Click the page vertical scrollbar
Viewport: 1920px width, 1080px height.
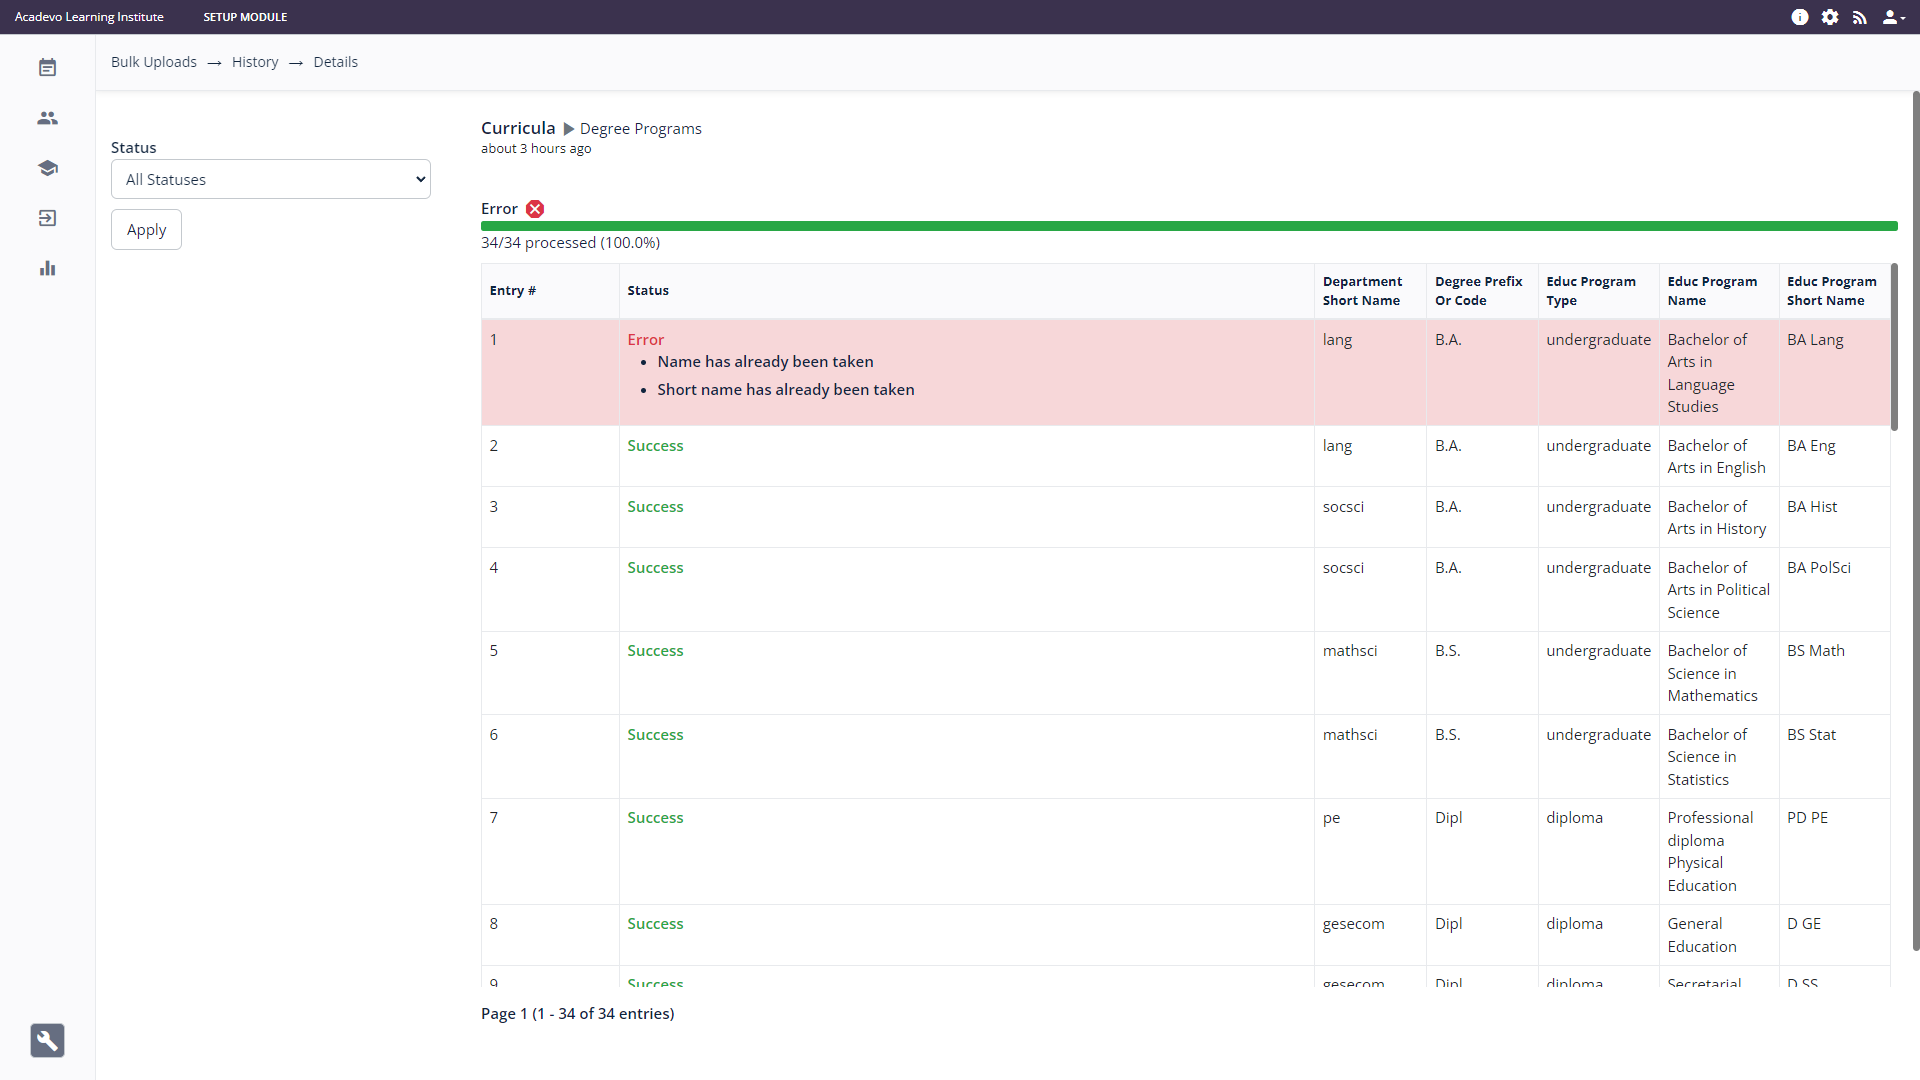point(1915,520)
